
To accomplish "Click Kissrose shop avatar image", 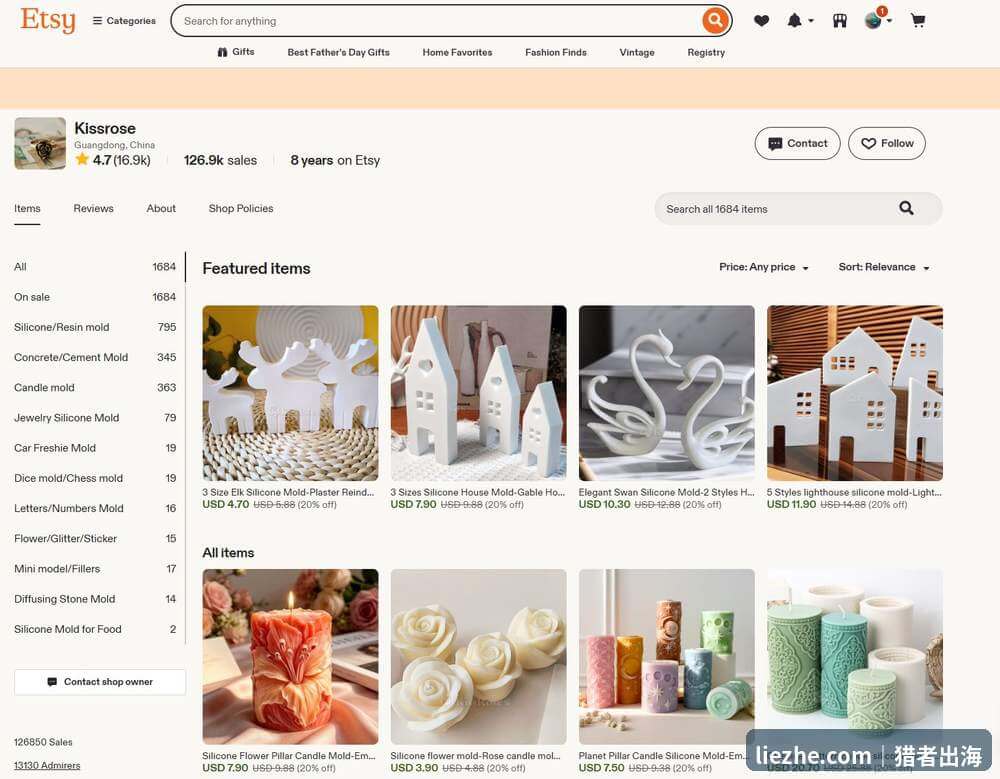I will click(40, 144).
